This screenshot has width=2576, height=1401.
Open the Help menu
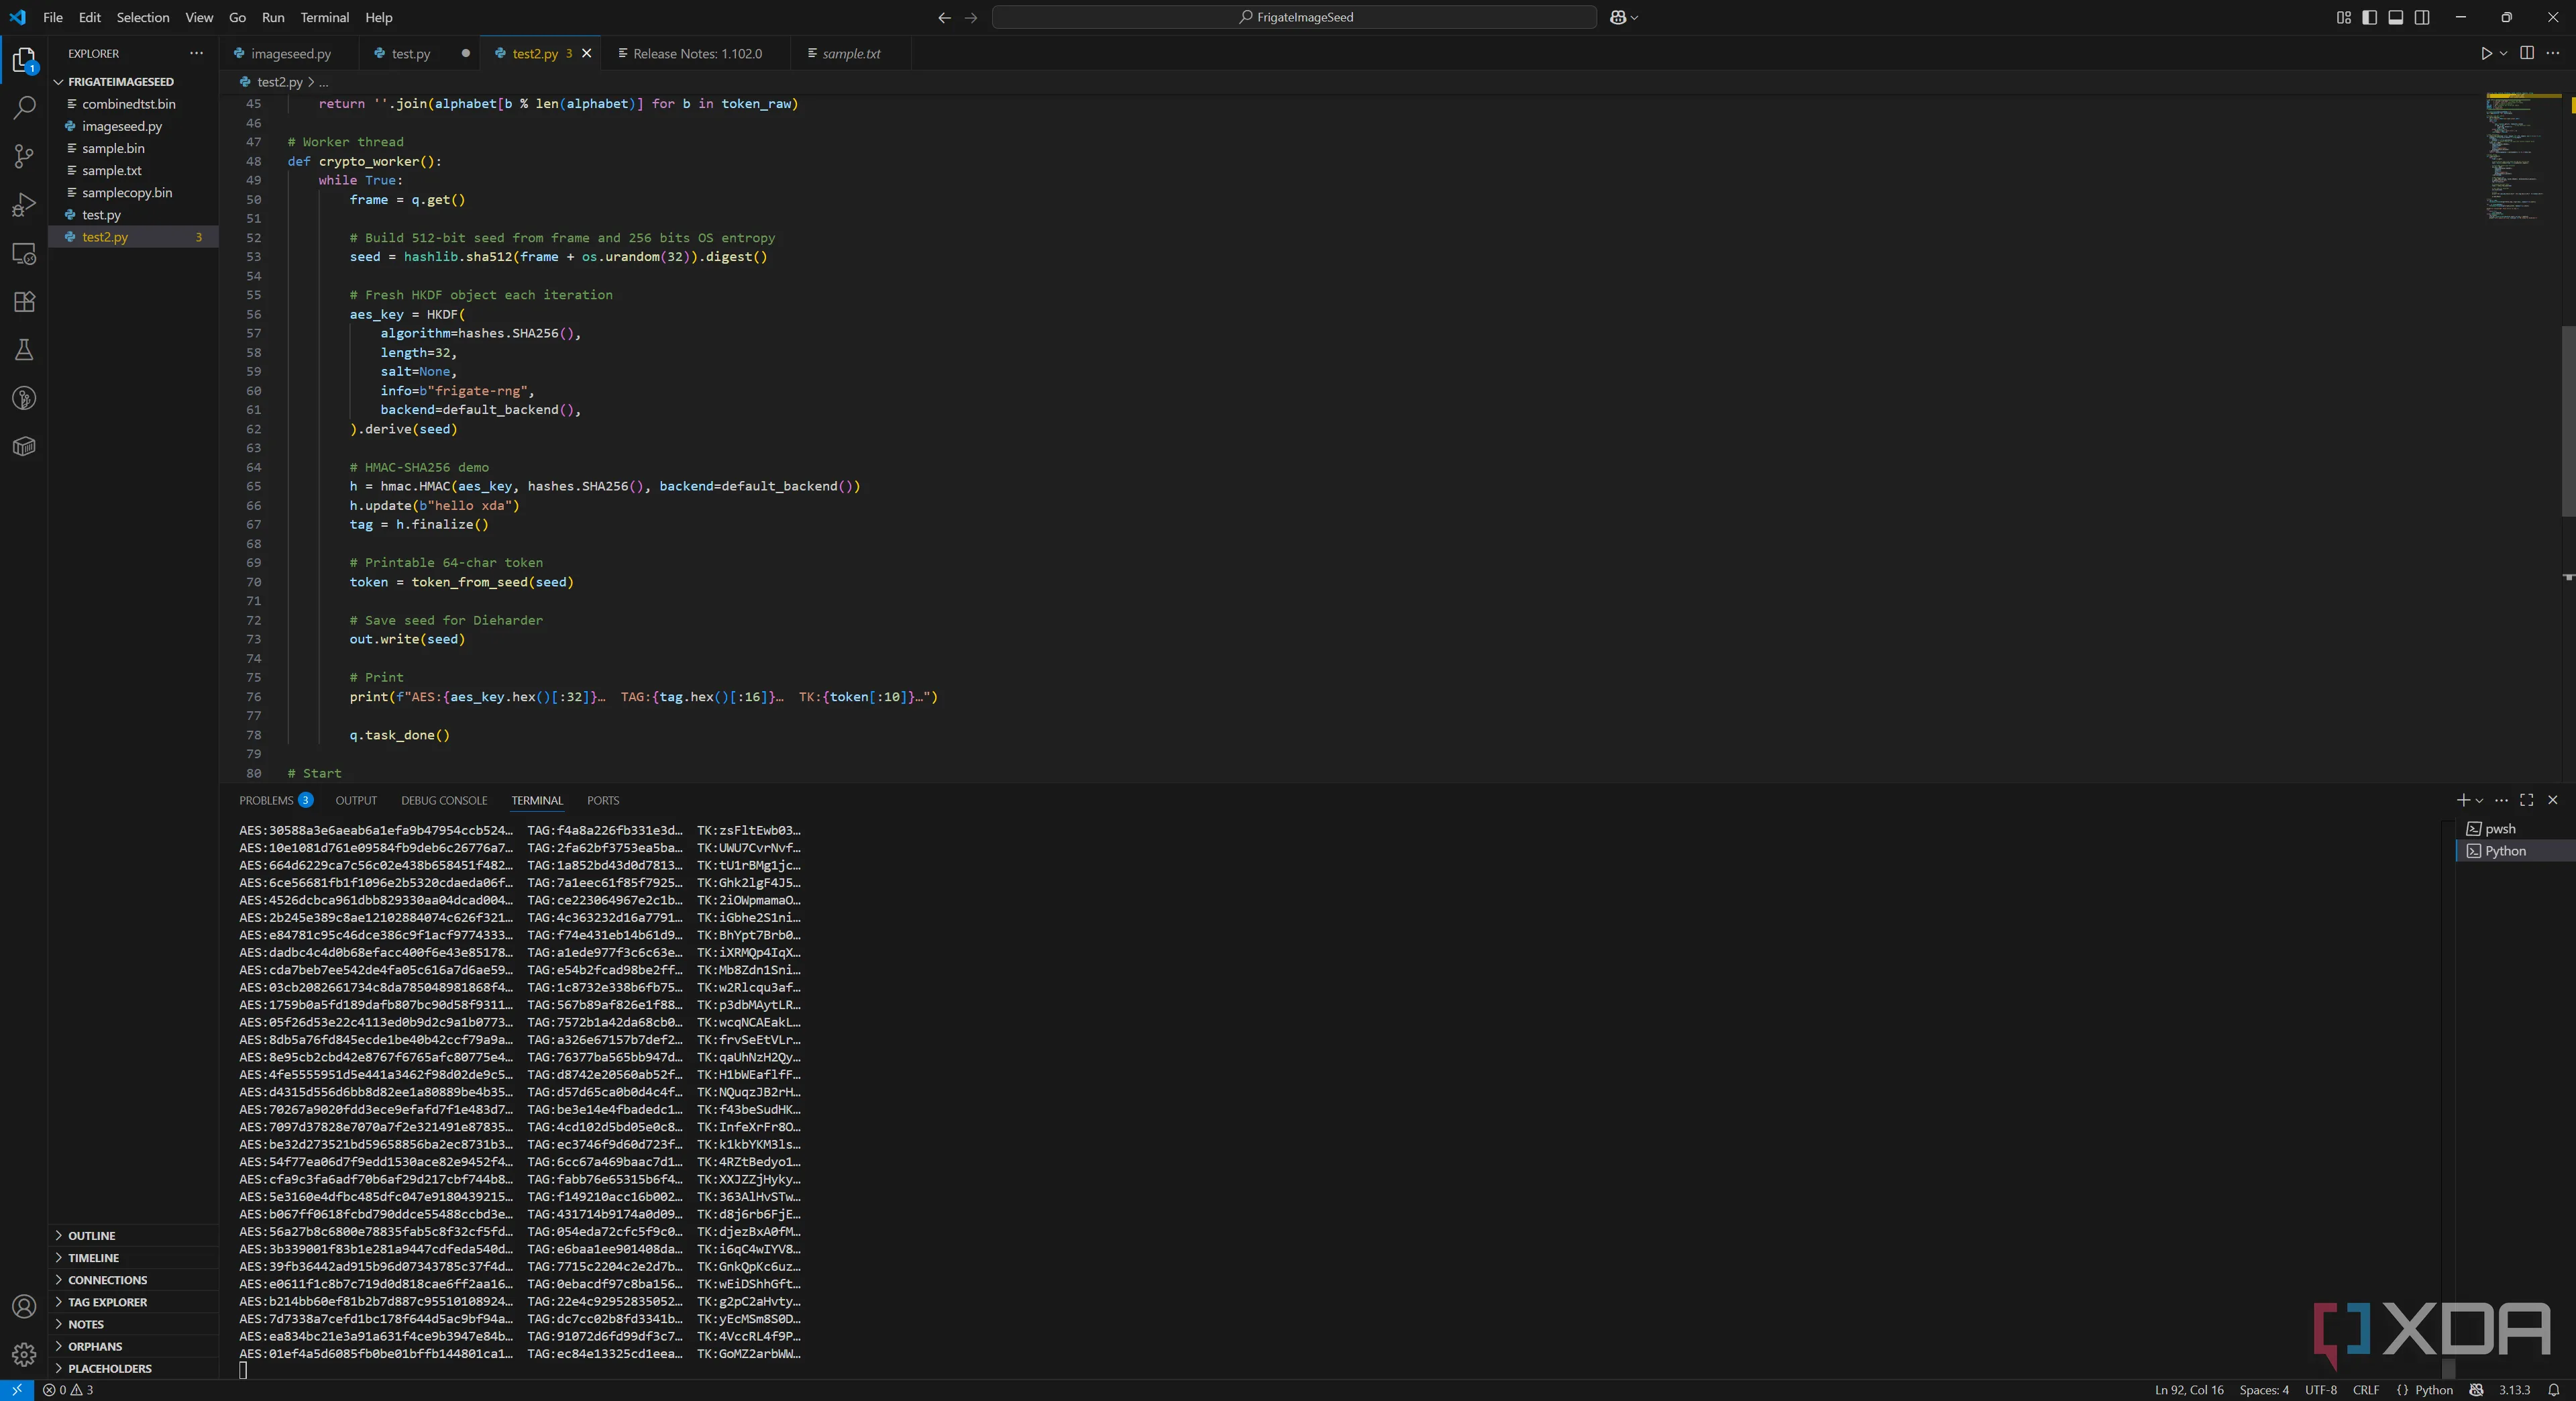[379, 17]
